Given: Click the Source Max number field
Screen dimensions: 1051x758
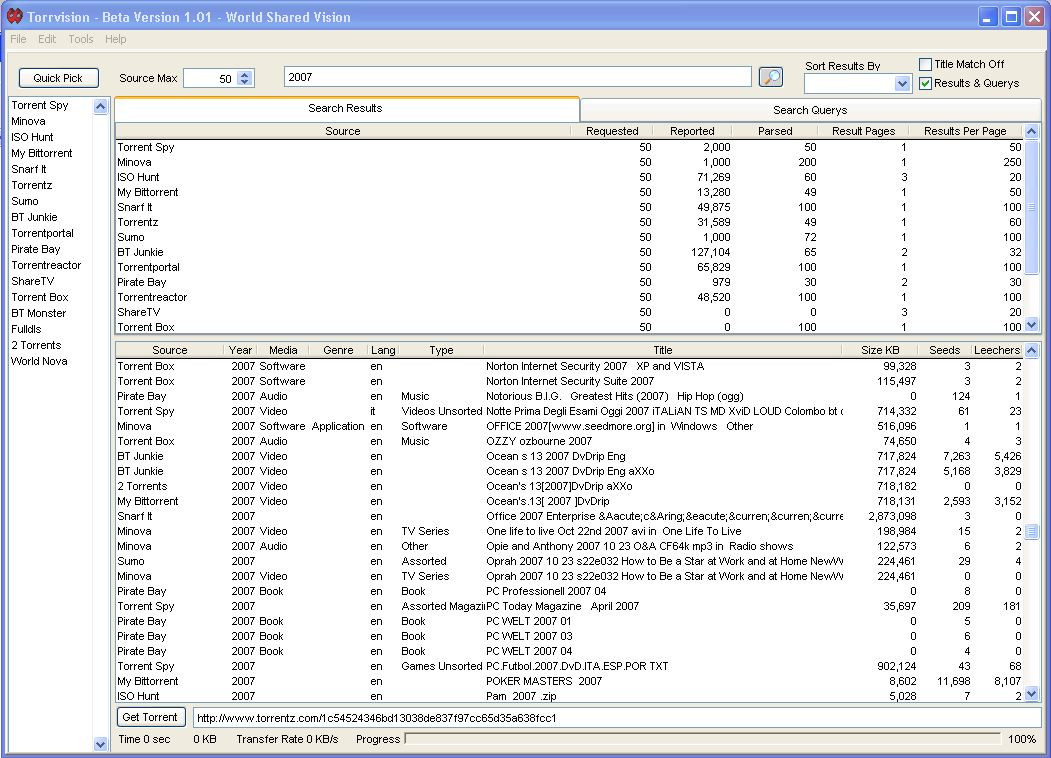Looking at the screenshot, I should pos(211,78).
